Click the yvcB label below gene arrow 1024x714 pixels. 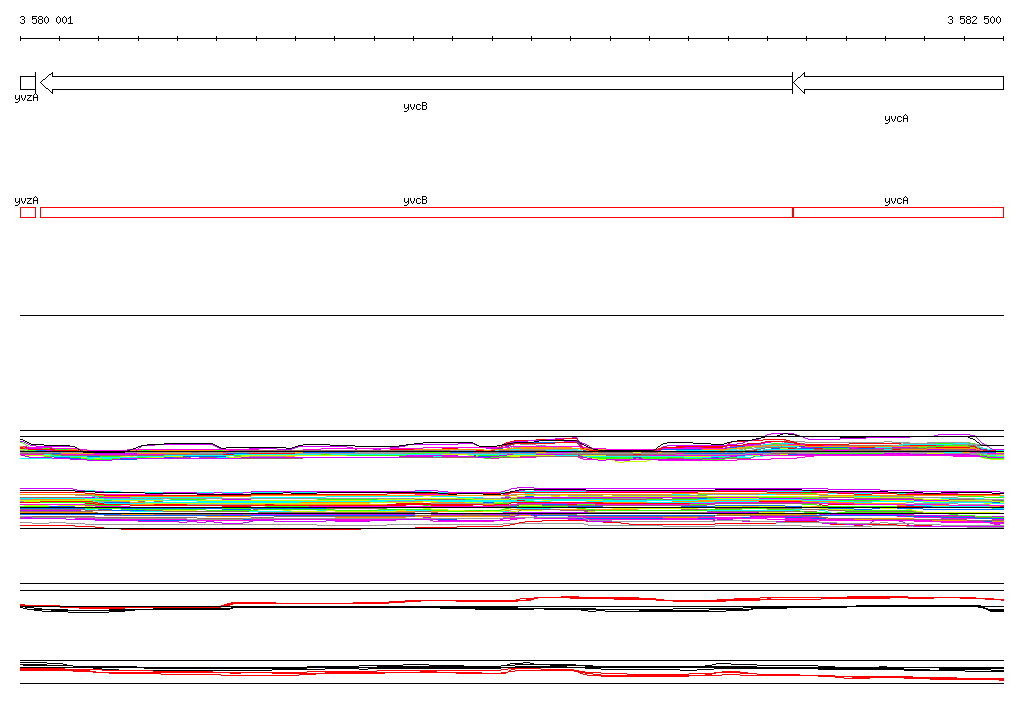[x=415, y=106]
